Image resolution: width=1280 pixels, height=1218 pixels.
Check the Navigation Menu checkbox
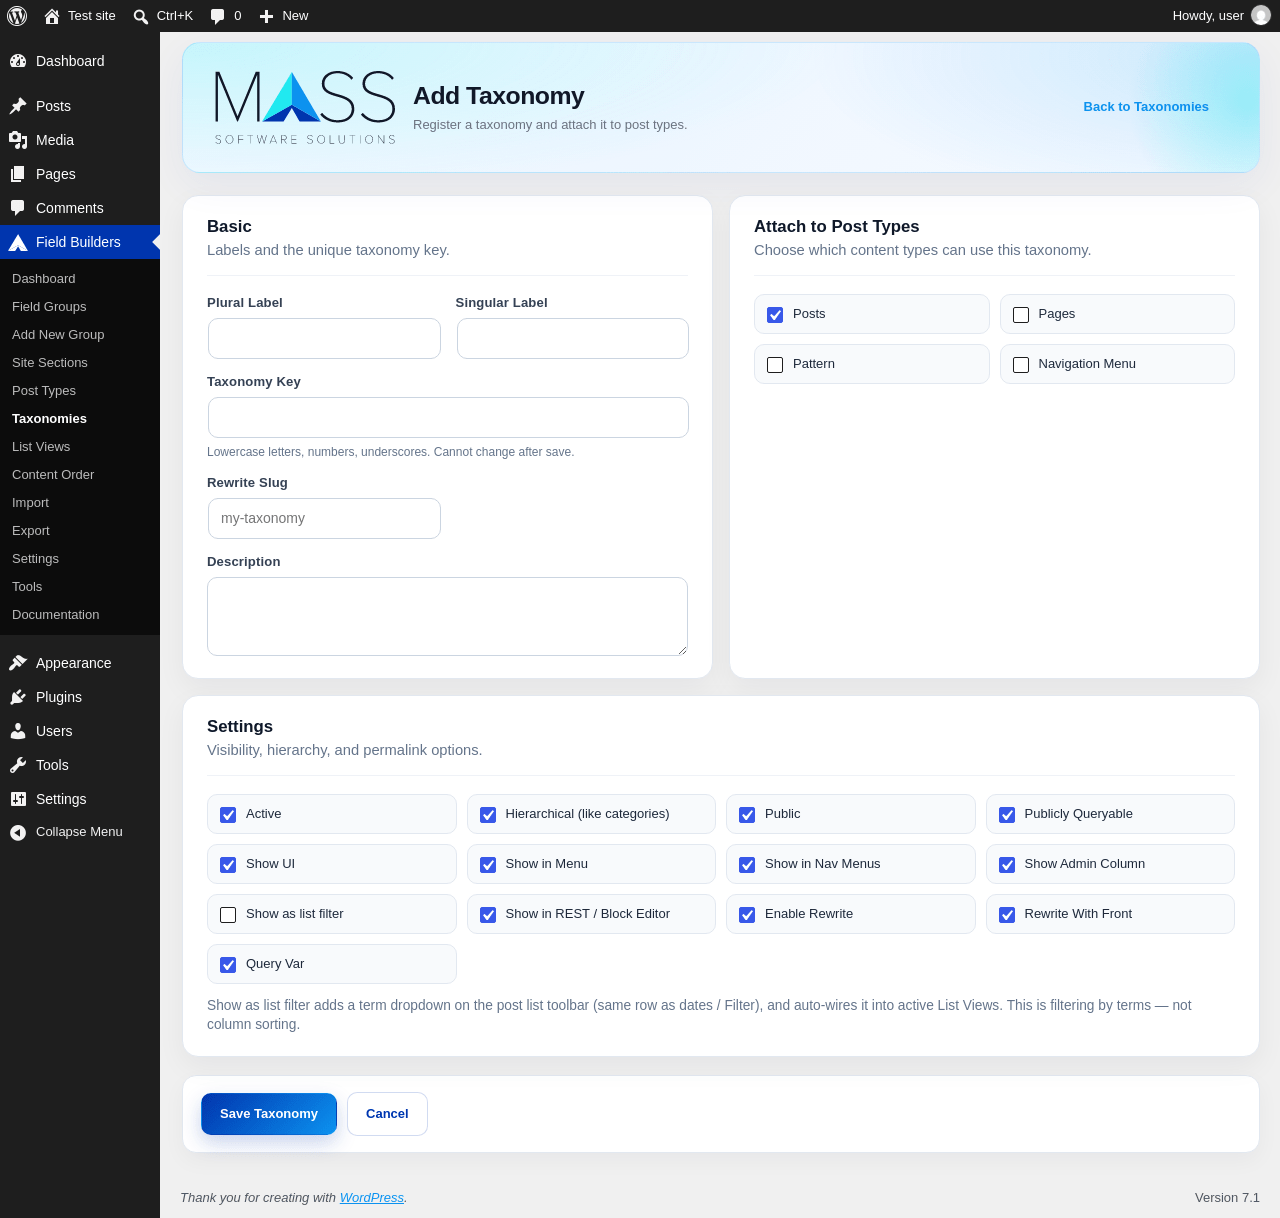tap(1021, 365)
